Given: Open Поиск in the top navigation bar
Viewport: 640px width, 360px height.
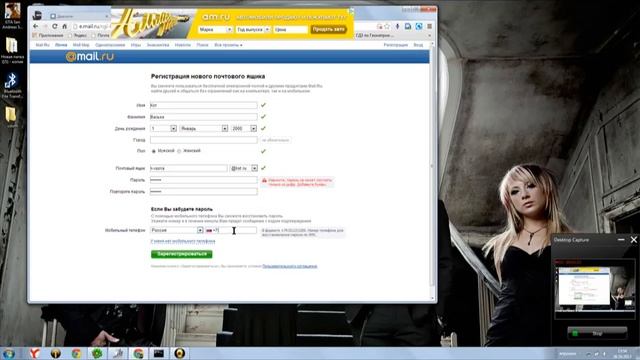Looking at the screenshot, I should [x=202, y=45].
